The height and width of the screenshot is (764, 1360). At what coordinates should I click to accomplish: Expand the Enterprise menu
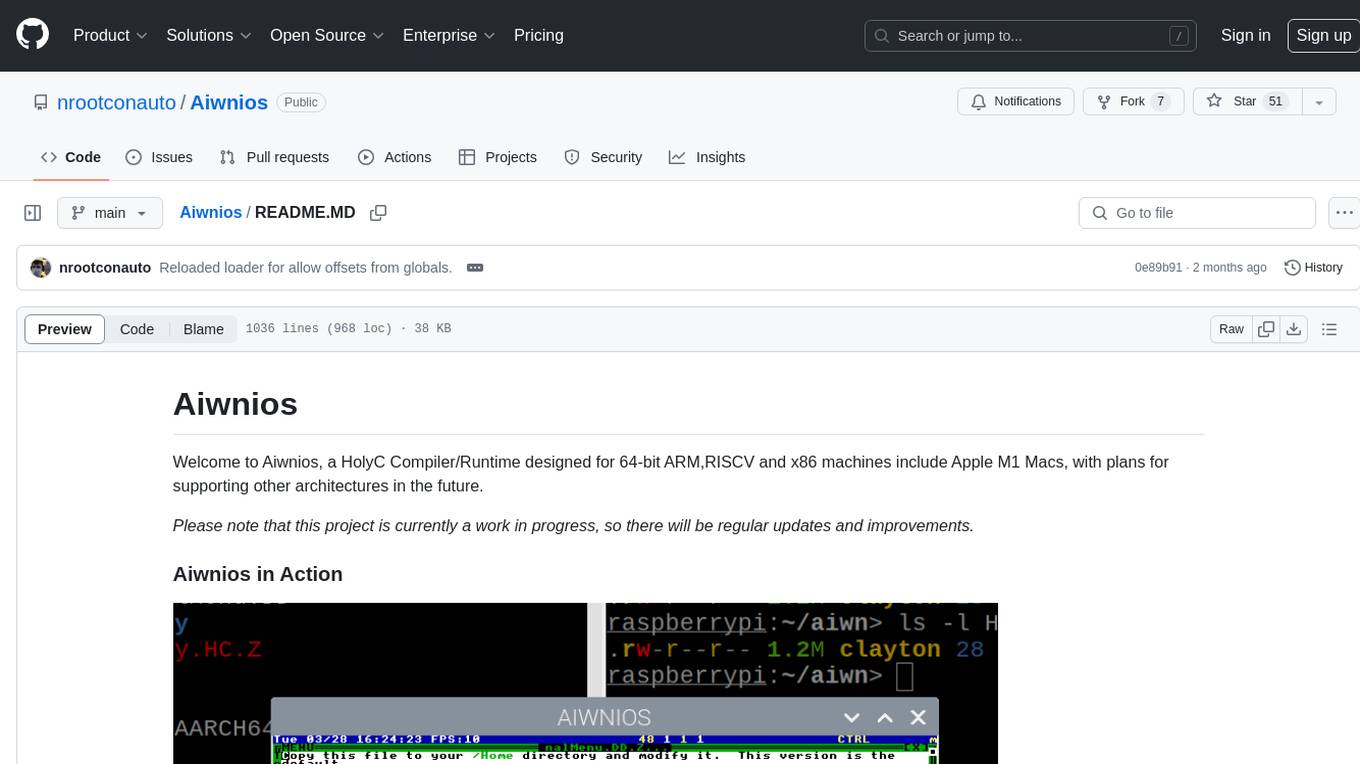pyautogui.click(x=449, y=35)
